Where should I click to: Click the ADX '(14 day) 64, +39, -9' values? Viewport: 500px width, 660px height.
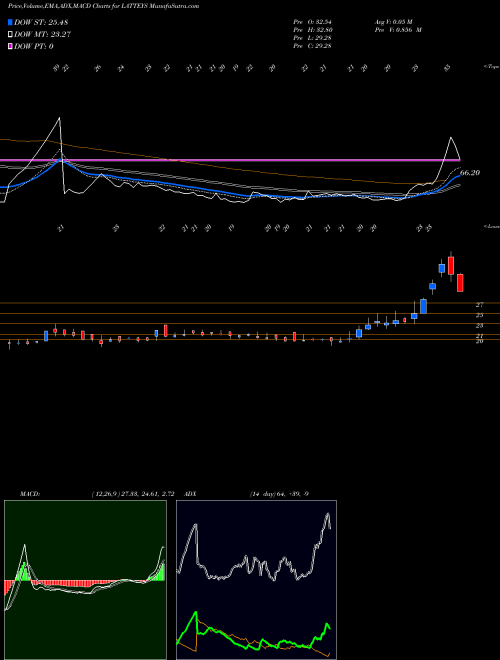click(279, 494)
